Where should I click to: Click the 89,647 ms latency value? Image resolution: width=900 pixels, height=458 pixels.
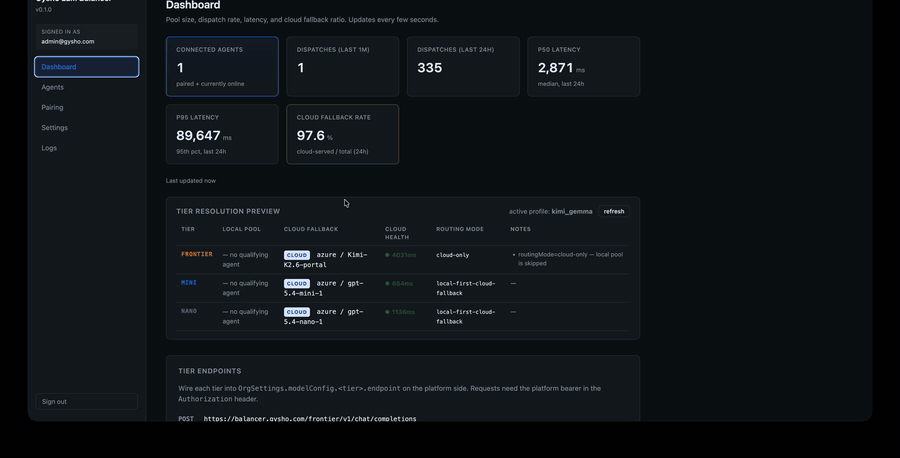tap(204, 135)
